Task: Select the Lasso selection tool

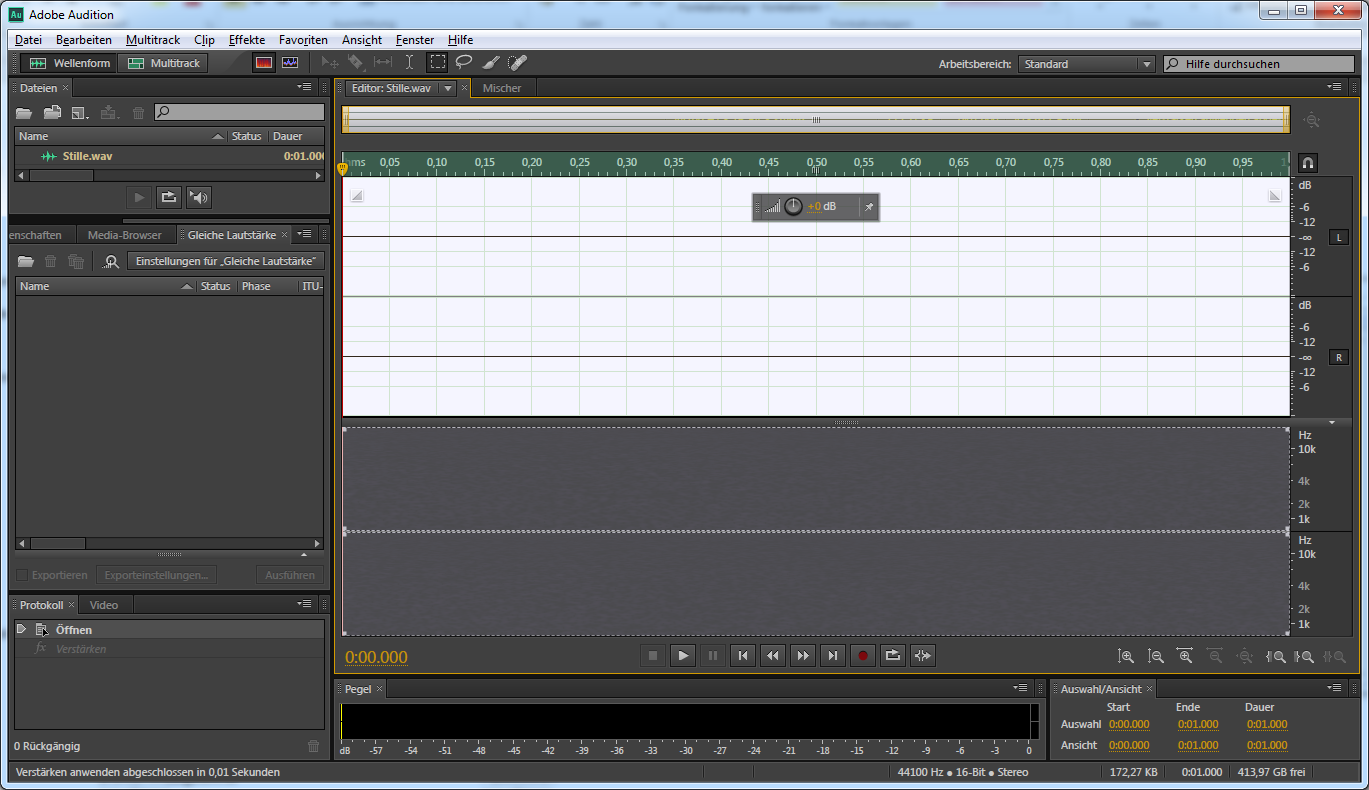Action: click(464, 63)
